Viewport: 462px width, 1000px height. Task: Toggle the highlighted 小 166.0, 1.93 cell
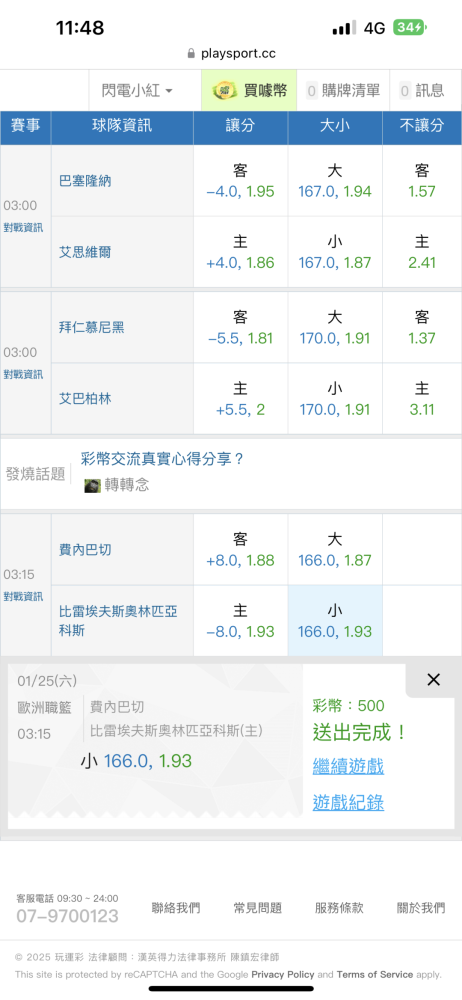[x=335, y=621]
